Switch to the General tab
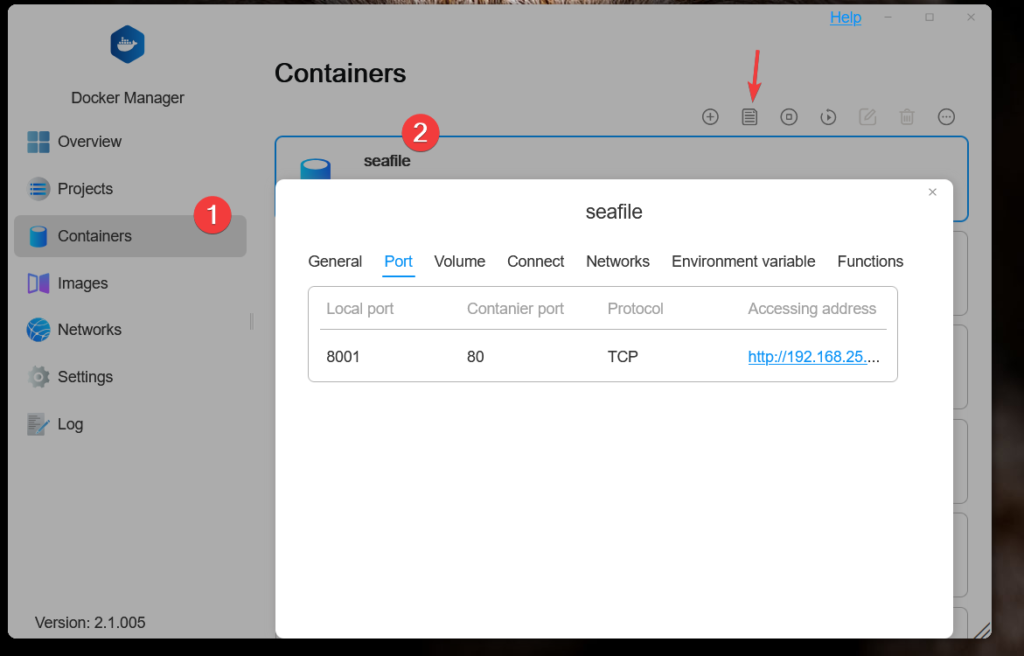 pos(335,261)
